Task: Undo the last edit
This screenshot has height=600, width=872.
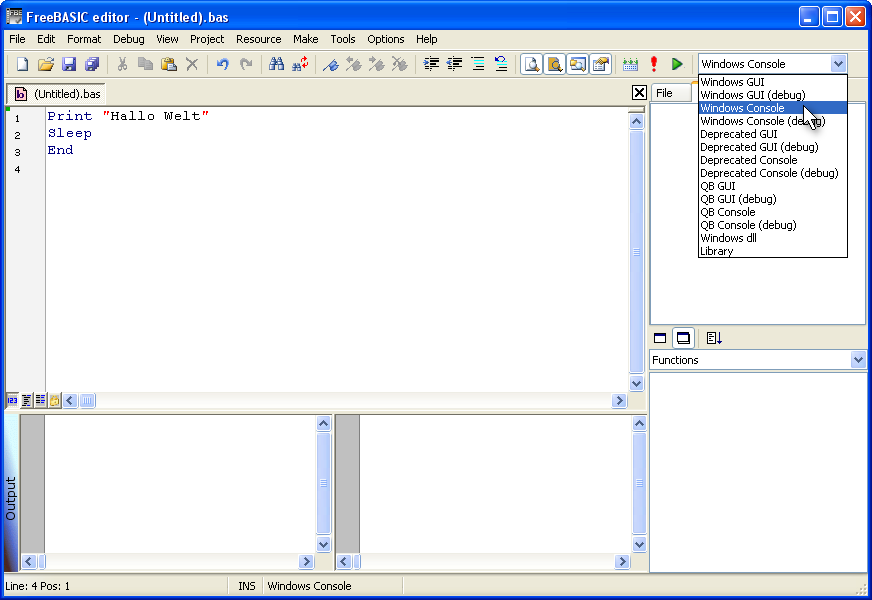Action: click(222, 64)
